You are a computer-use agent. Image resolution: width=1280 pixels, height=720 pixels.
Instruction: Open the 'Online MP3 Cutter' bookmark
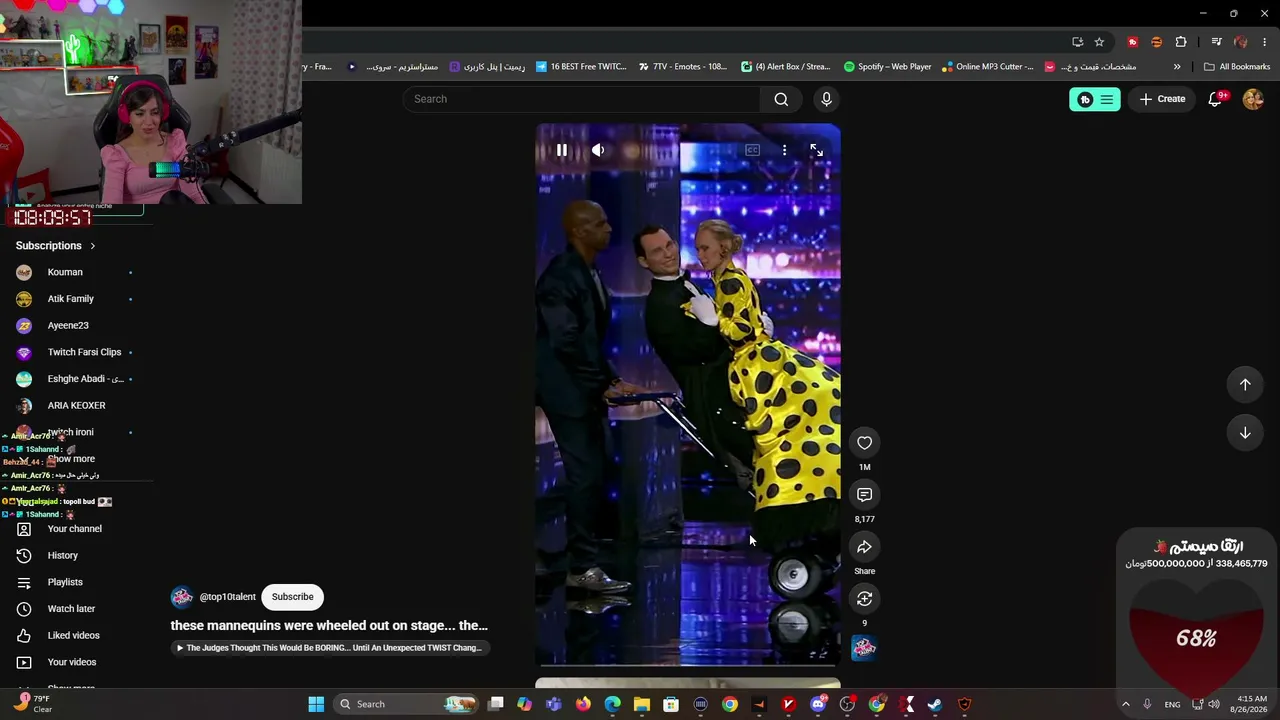click(987, 67)
